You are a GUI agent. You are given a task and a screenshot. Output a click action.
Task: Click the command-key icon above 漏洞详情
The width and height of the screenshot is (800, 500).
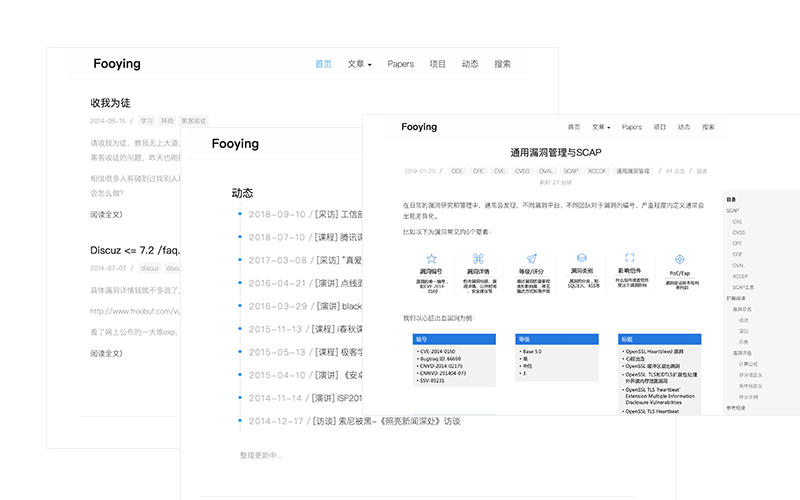coord(478,258)
